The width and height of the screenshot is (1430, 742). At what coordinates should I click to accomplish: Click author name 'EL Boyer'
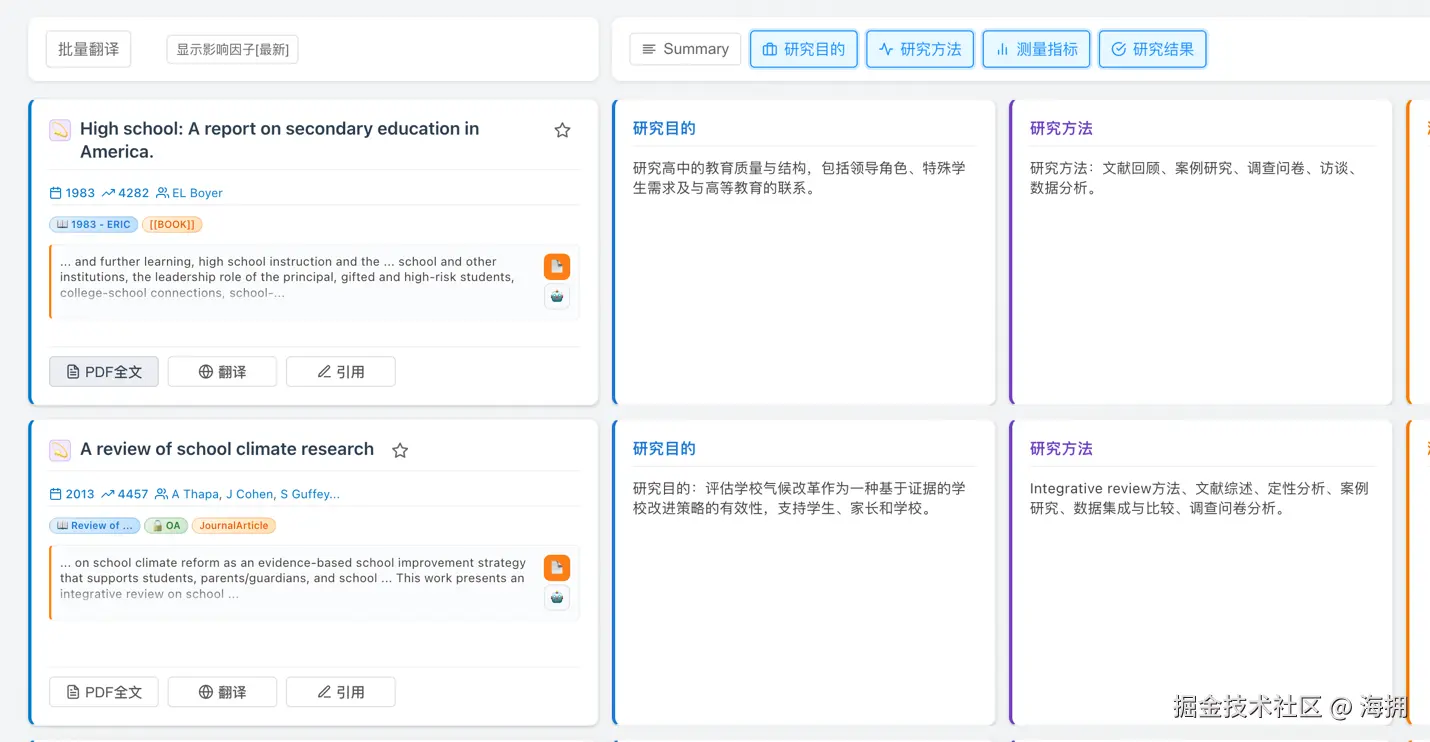pyautogui.click(x=197, y=193)
